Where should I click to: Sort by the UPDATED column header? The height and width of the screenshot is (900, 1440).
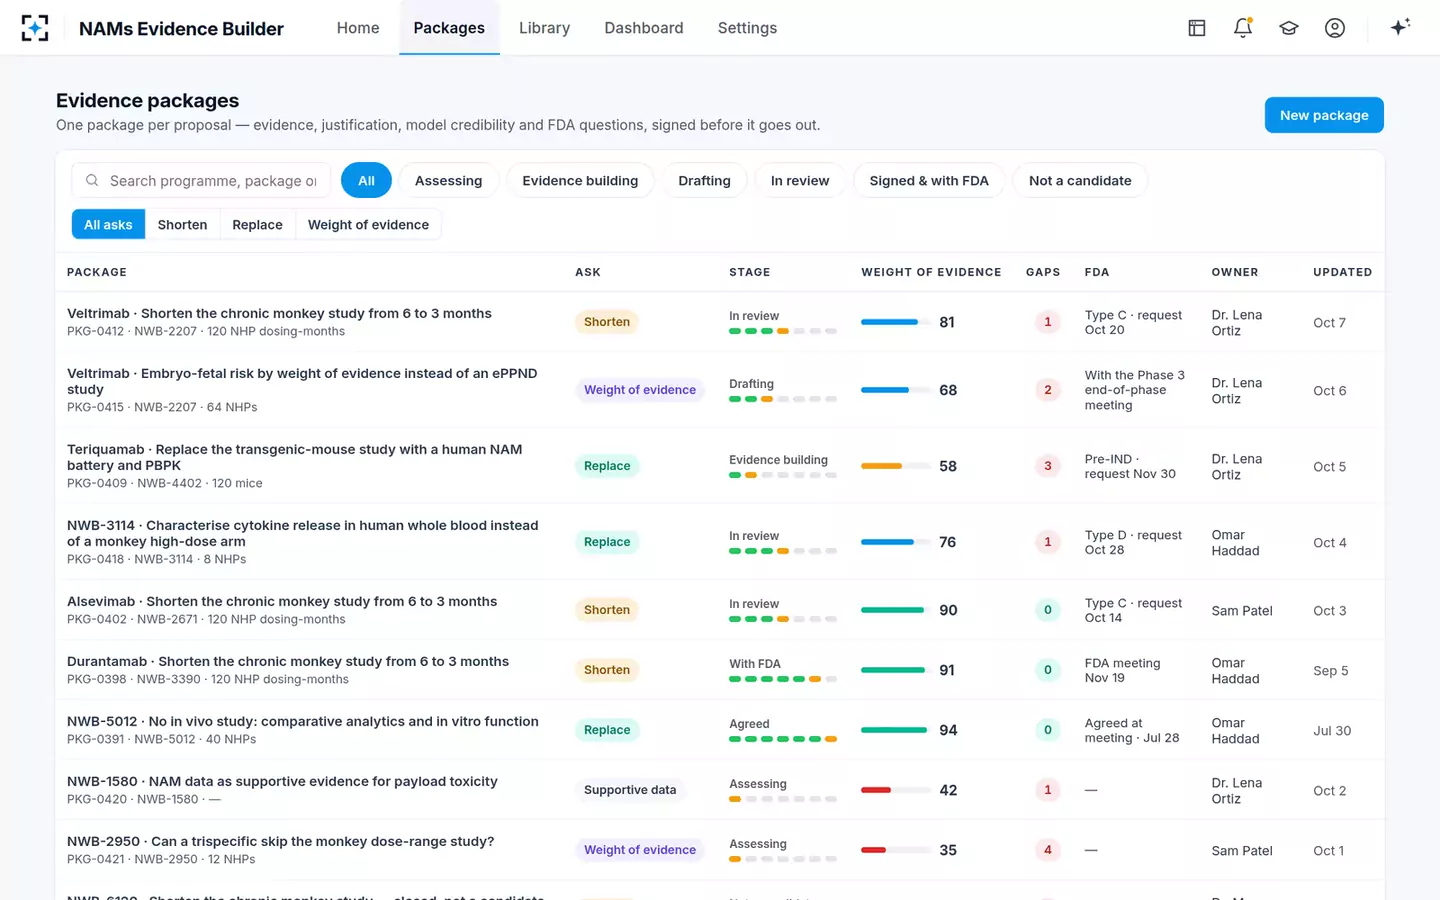1342,272
